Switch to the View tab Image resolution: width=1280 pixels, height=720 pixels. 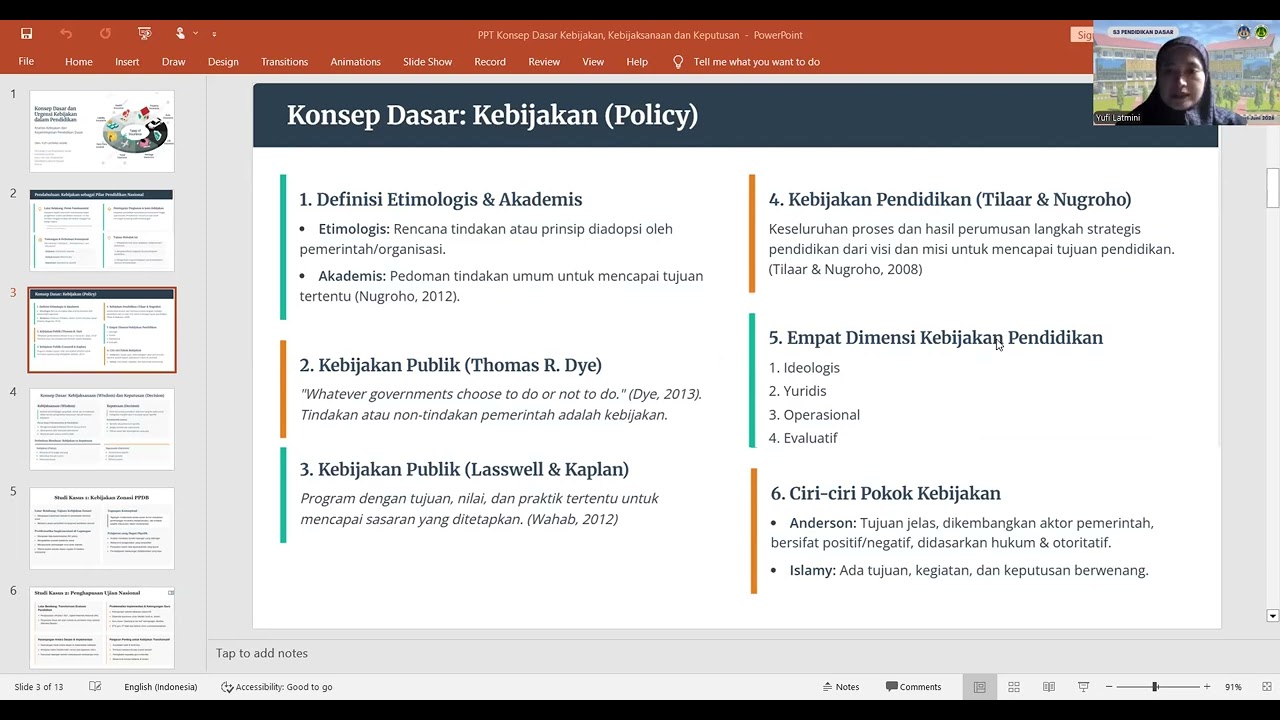click(x=593, y=62)
